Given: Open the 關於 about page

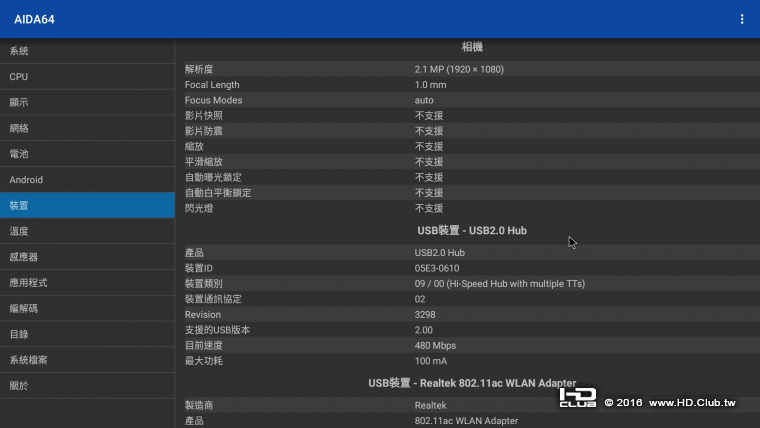Looking at the screenshot, I should point(87,386).
